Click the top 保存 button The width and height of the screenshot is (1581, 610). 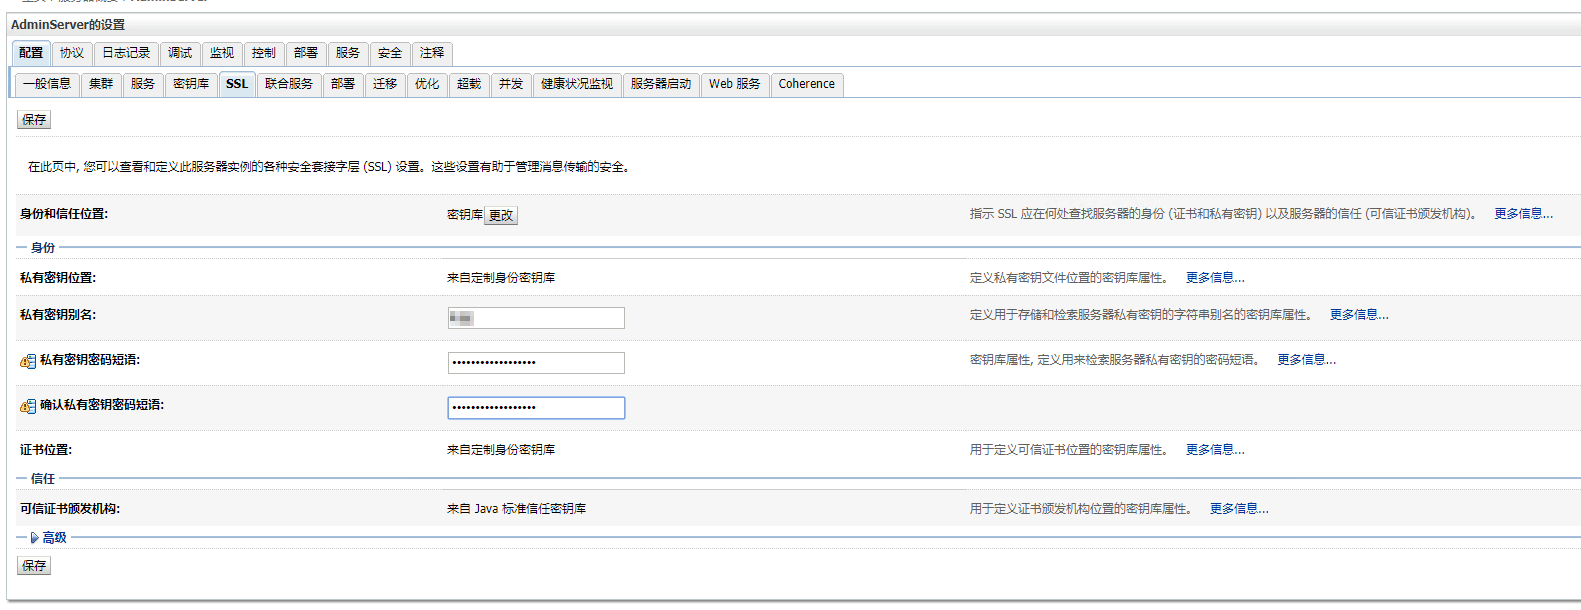pos(34,120)
